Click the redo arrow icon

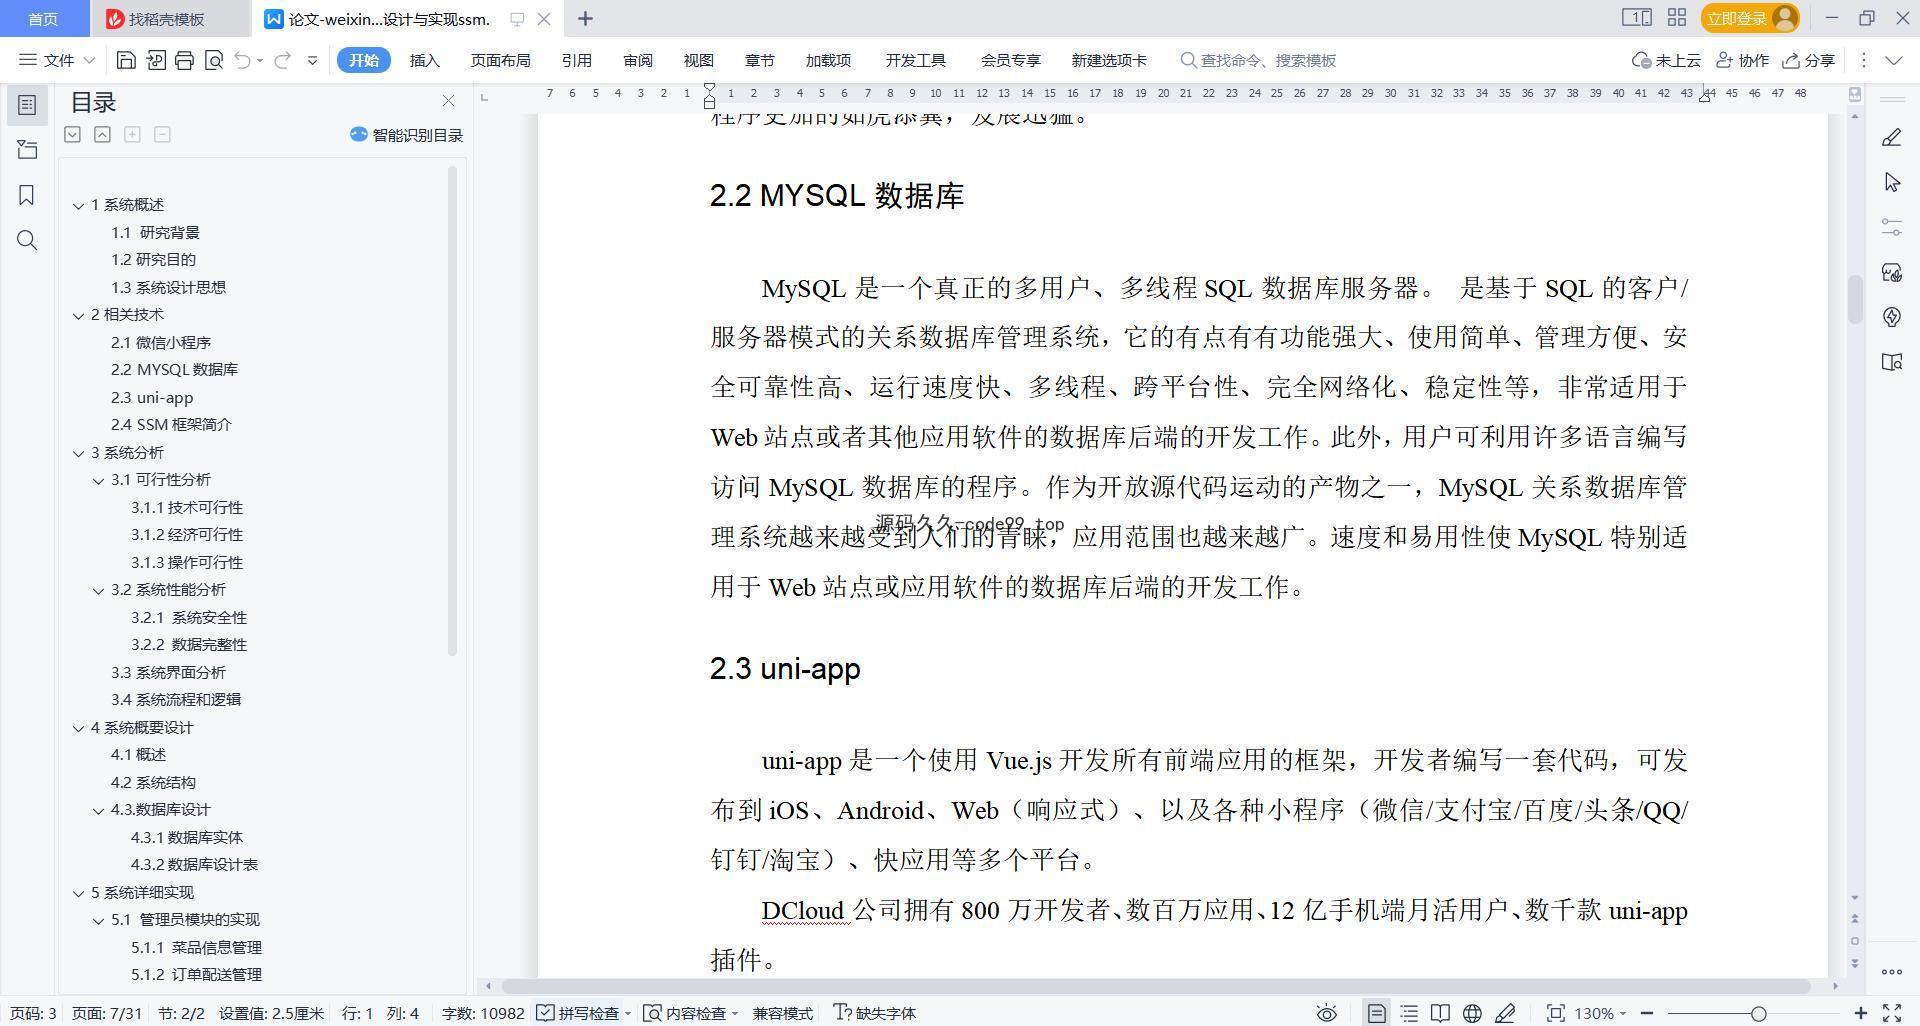[283, 61]
